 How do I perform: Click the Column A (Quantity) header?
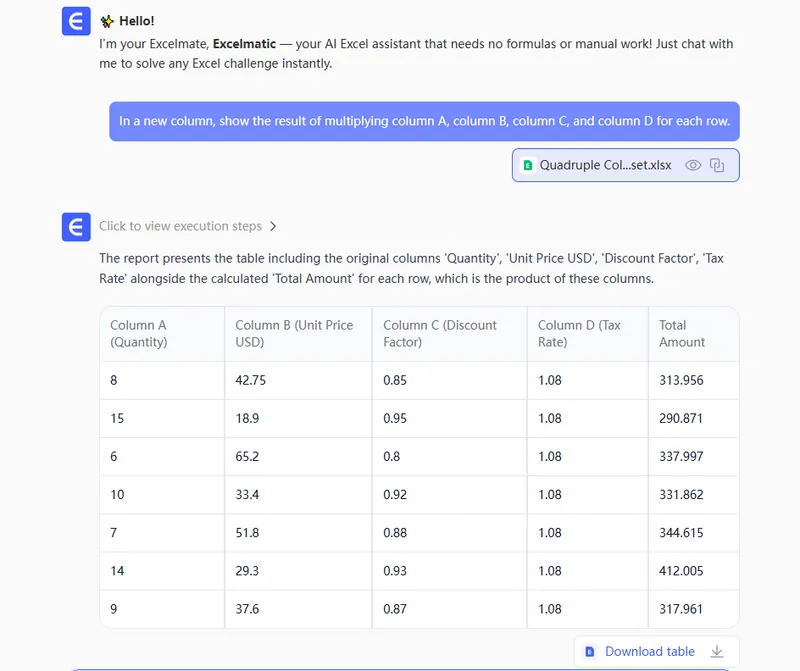139,333
